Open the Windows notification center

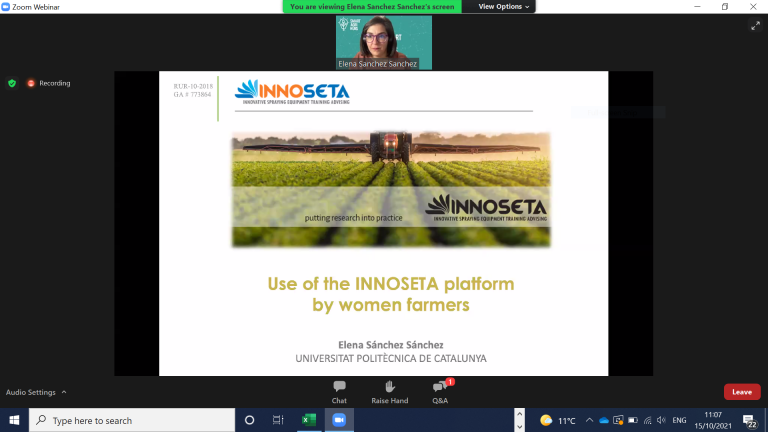click(749, 420)
